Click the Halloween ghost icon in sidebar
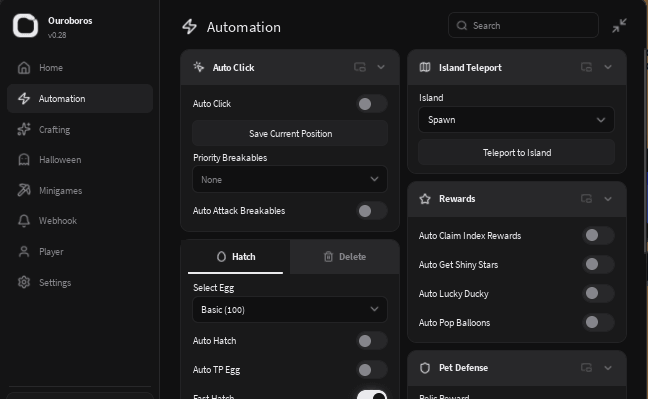Screen dimensions: 648x399 click(24, 160)
